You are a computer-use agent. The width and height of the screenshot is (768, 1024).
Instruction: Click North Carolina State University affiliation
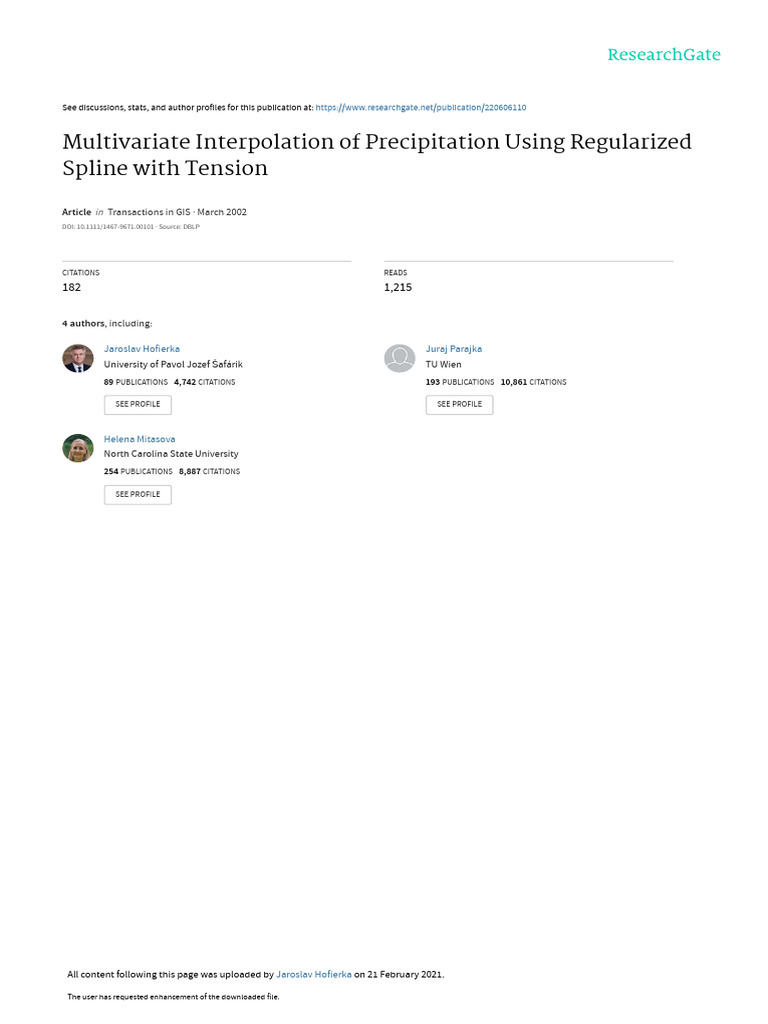click(x=171, y=454)
